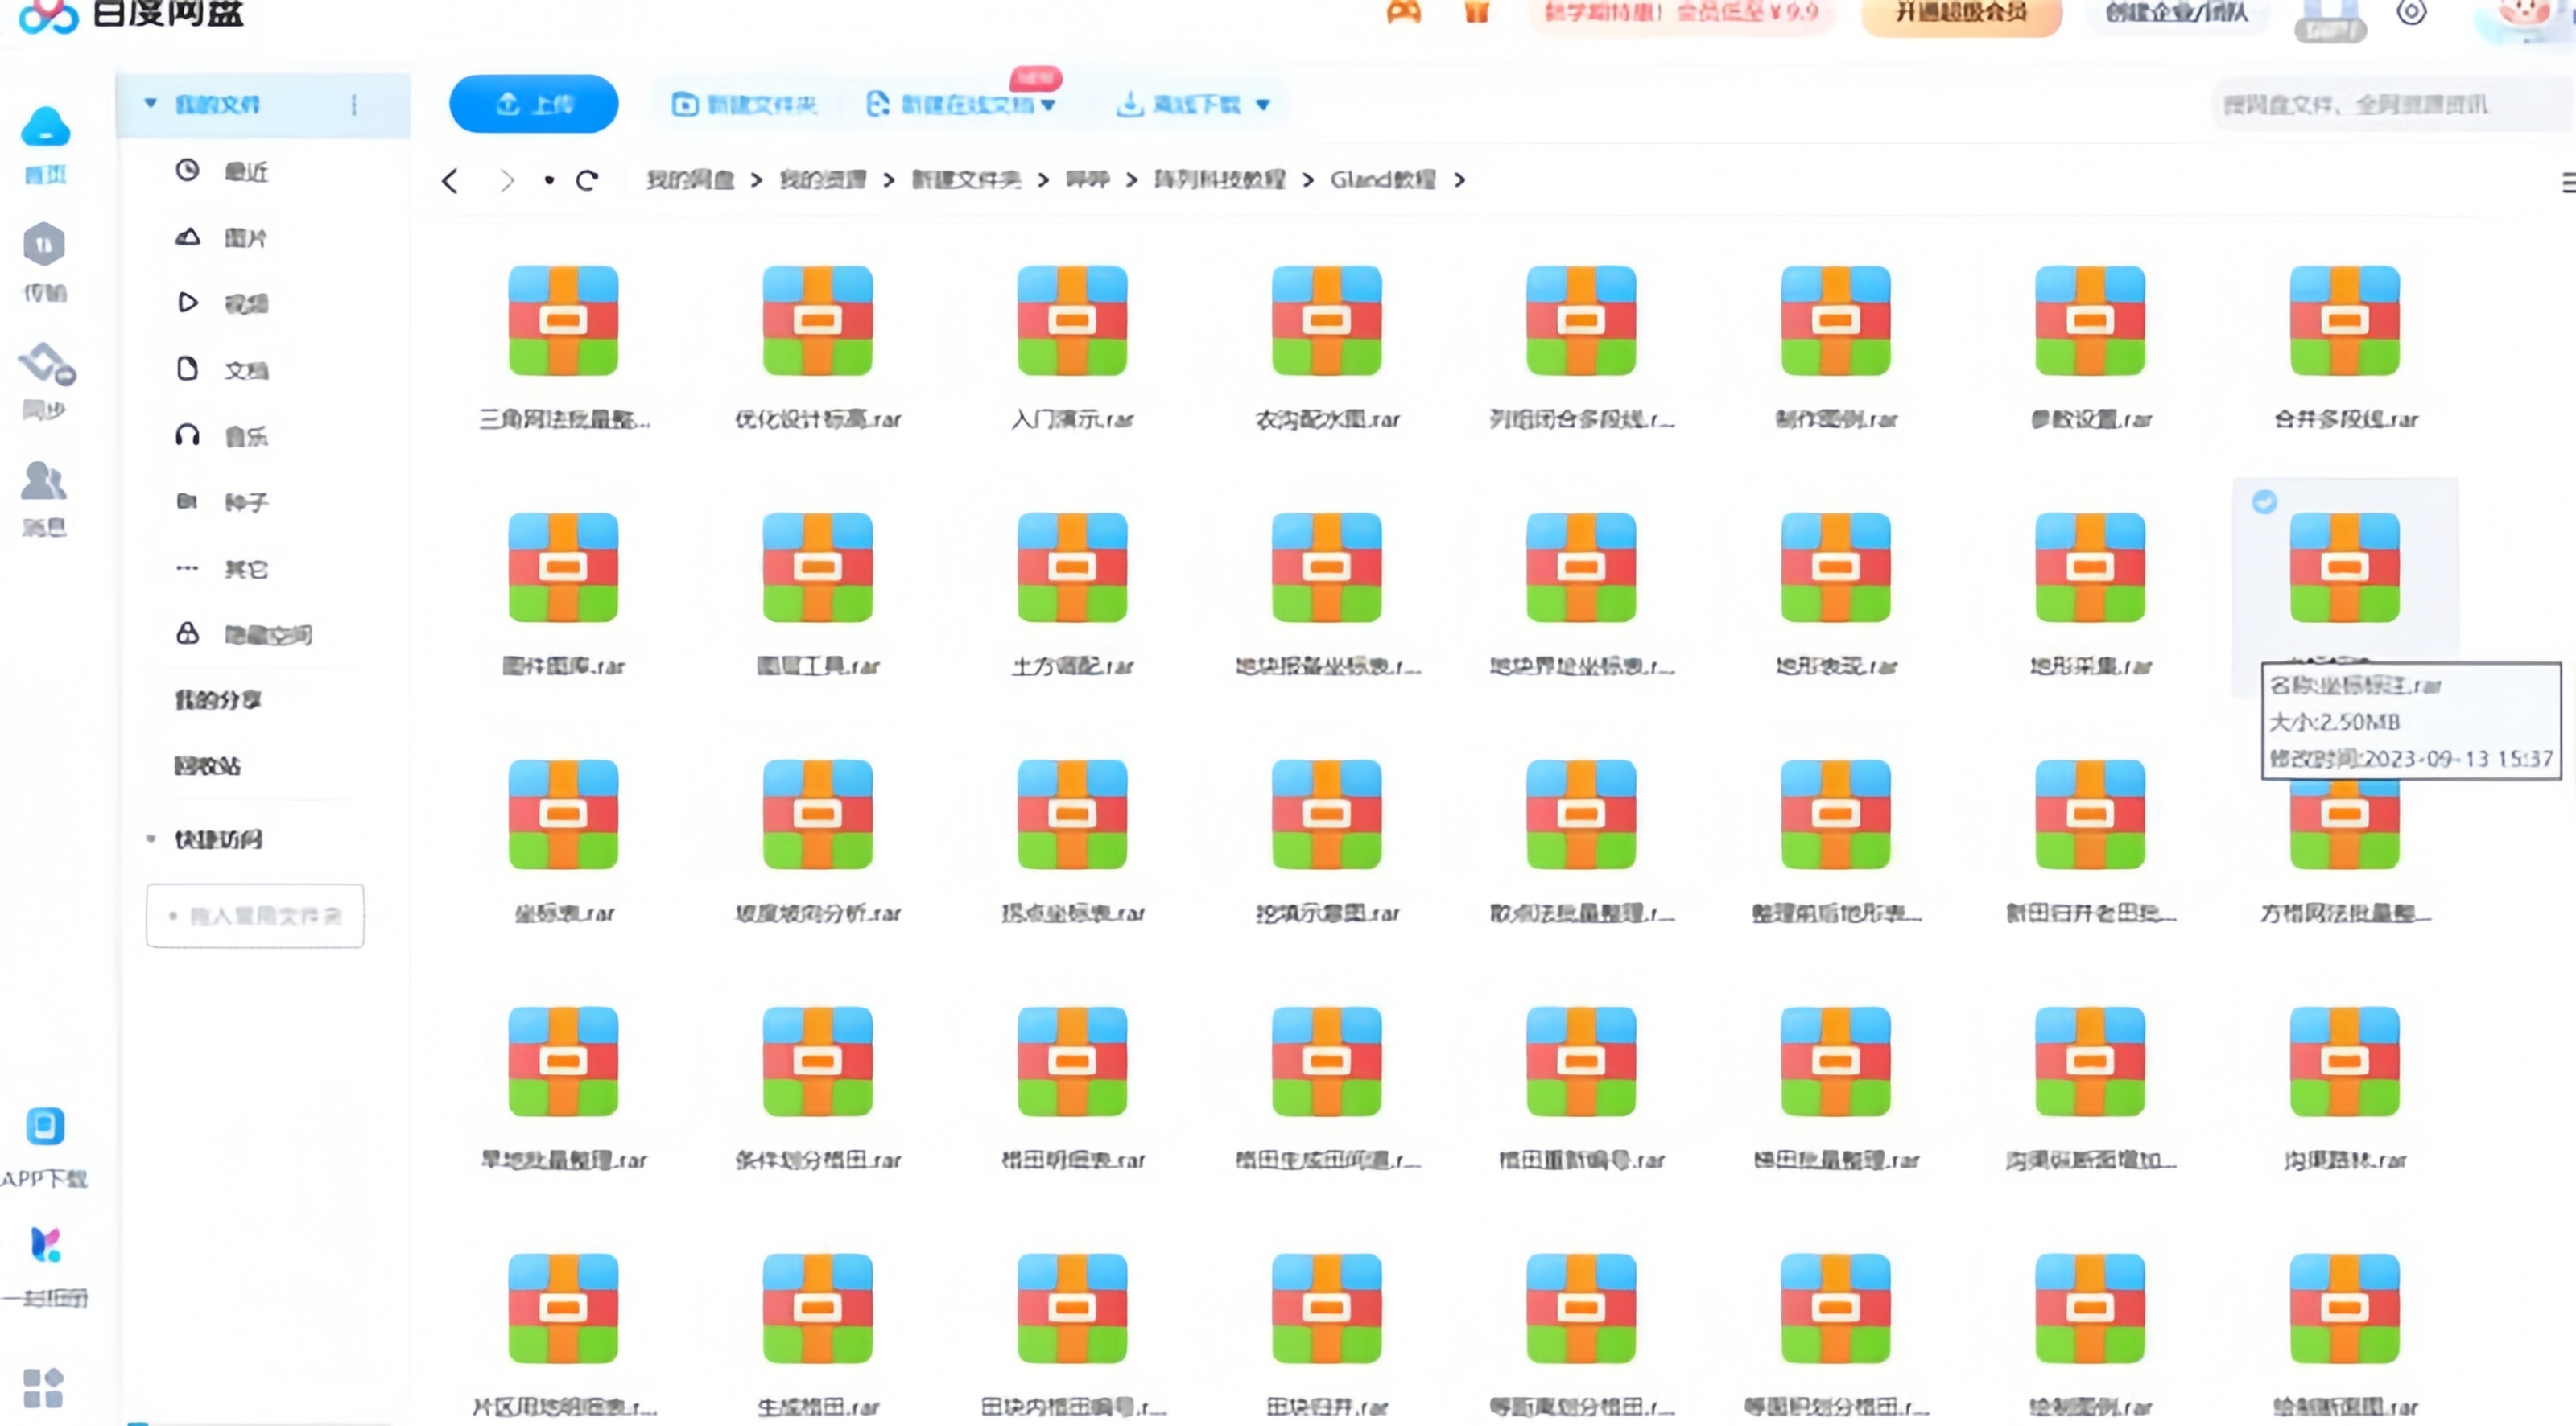Viewport: 2576px width, 1426px height.
Task: Click the refresh icon in navigation bar
Action: 587,180
